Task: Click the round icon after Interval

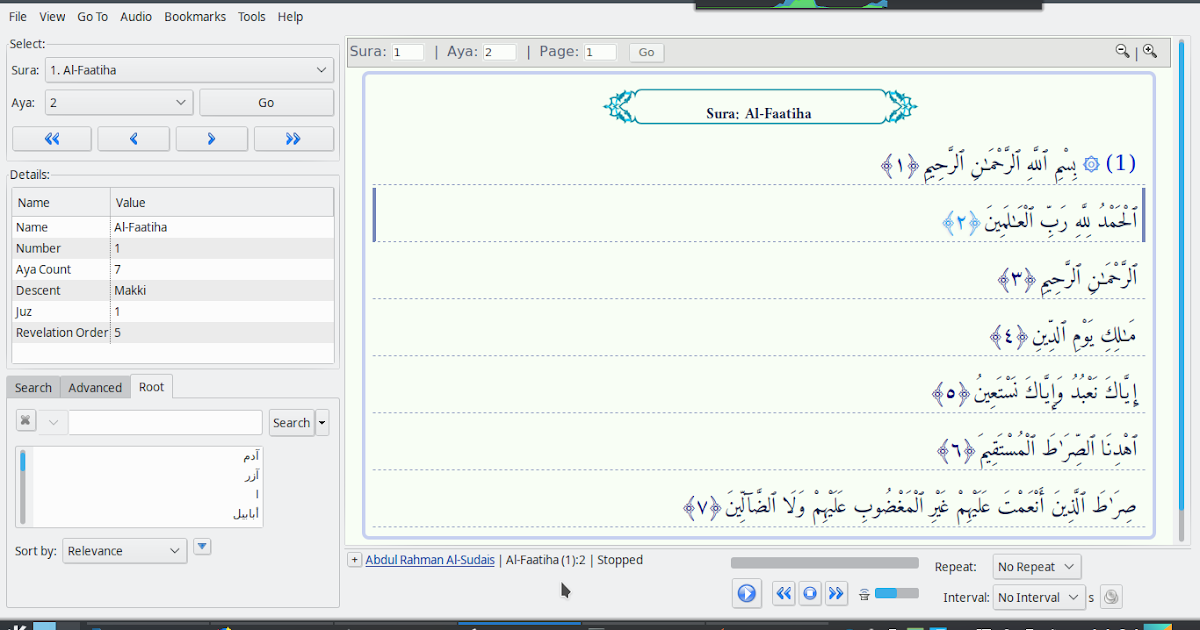Action: click(1111, 597)
